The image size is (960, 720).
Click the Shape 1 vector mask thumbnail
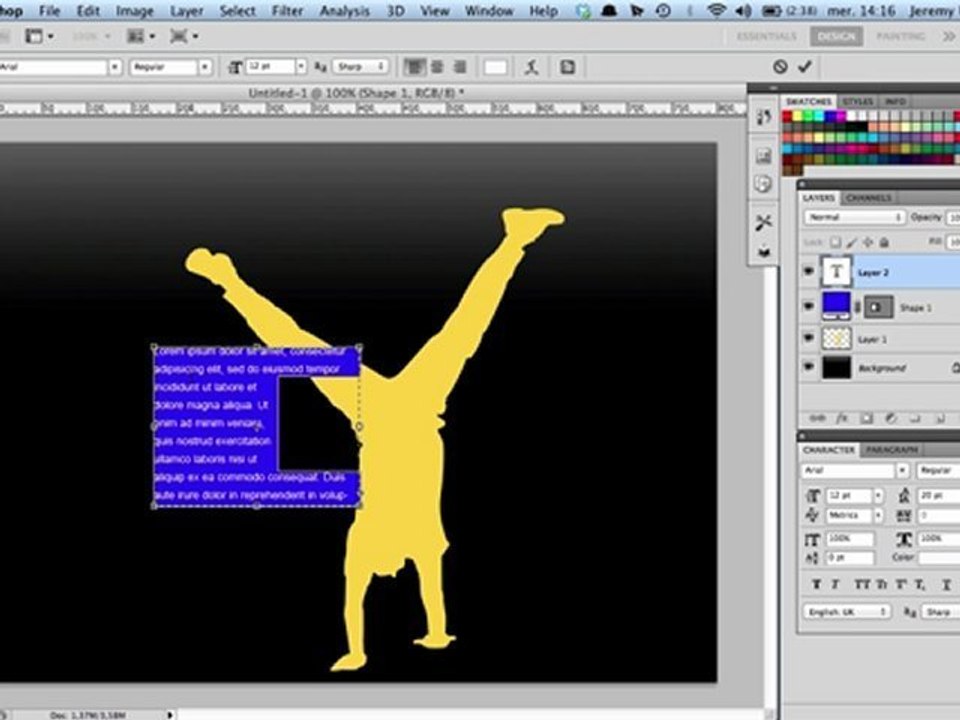(x=878, y=307)
